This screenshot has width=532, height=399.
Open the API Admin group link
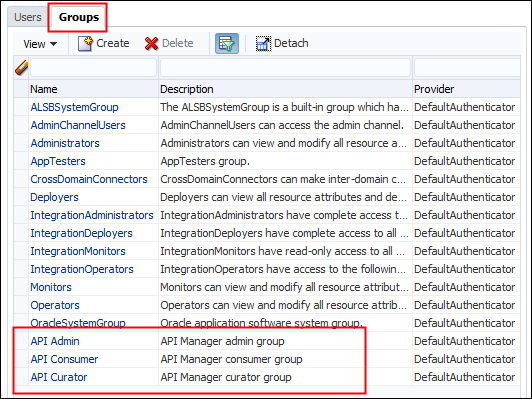pyautogui.click(x=55, y=341)
